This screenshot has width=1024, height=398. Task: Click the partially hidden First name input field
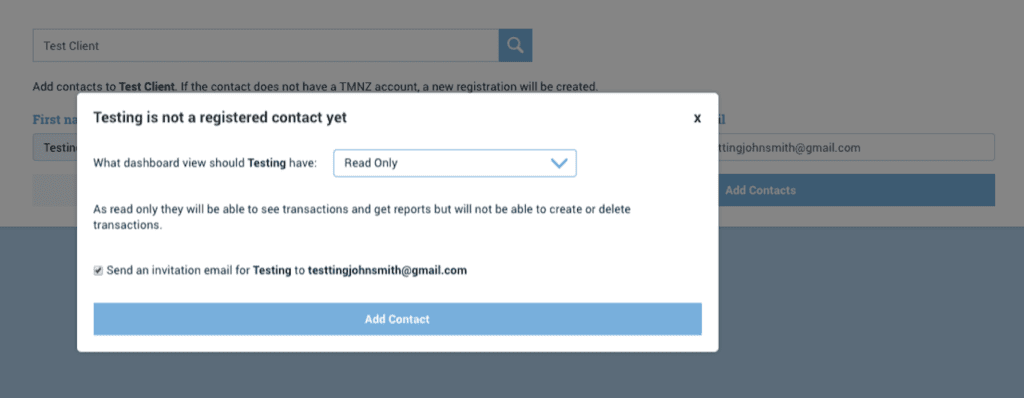coord(55,148)
